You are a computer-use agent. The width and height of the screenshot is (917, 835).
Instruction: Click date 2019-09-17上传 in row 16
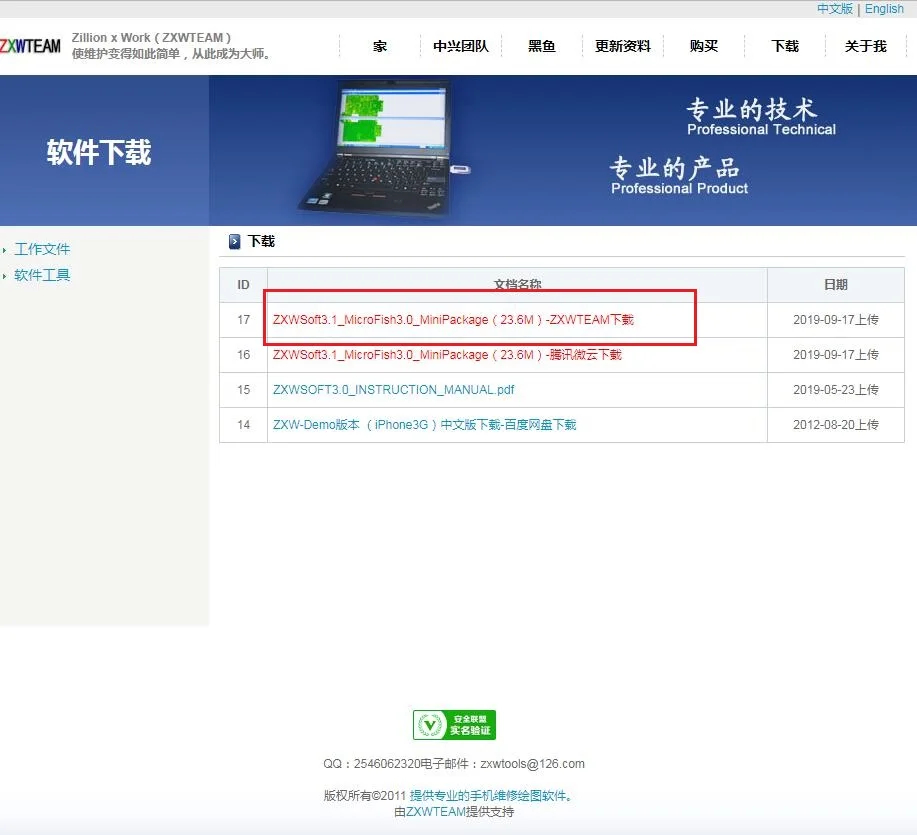coord(836,355)
